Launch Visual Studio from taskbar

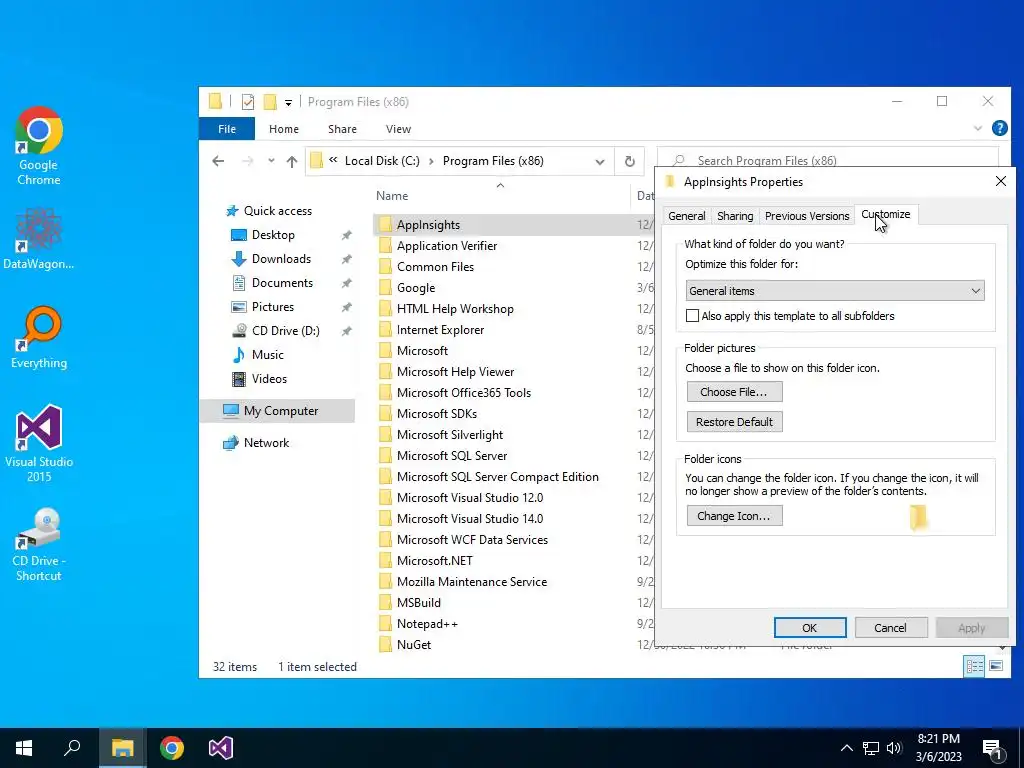(221, 748)
